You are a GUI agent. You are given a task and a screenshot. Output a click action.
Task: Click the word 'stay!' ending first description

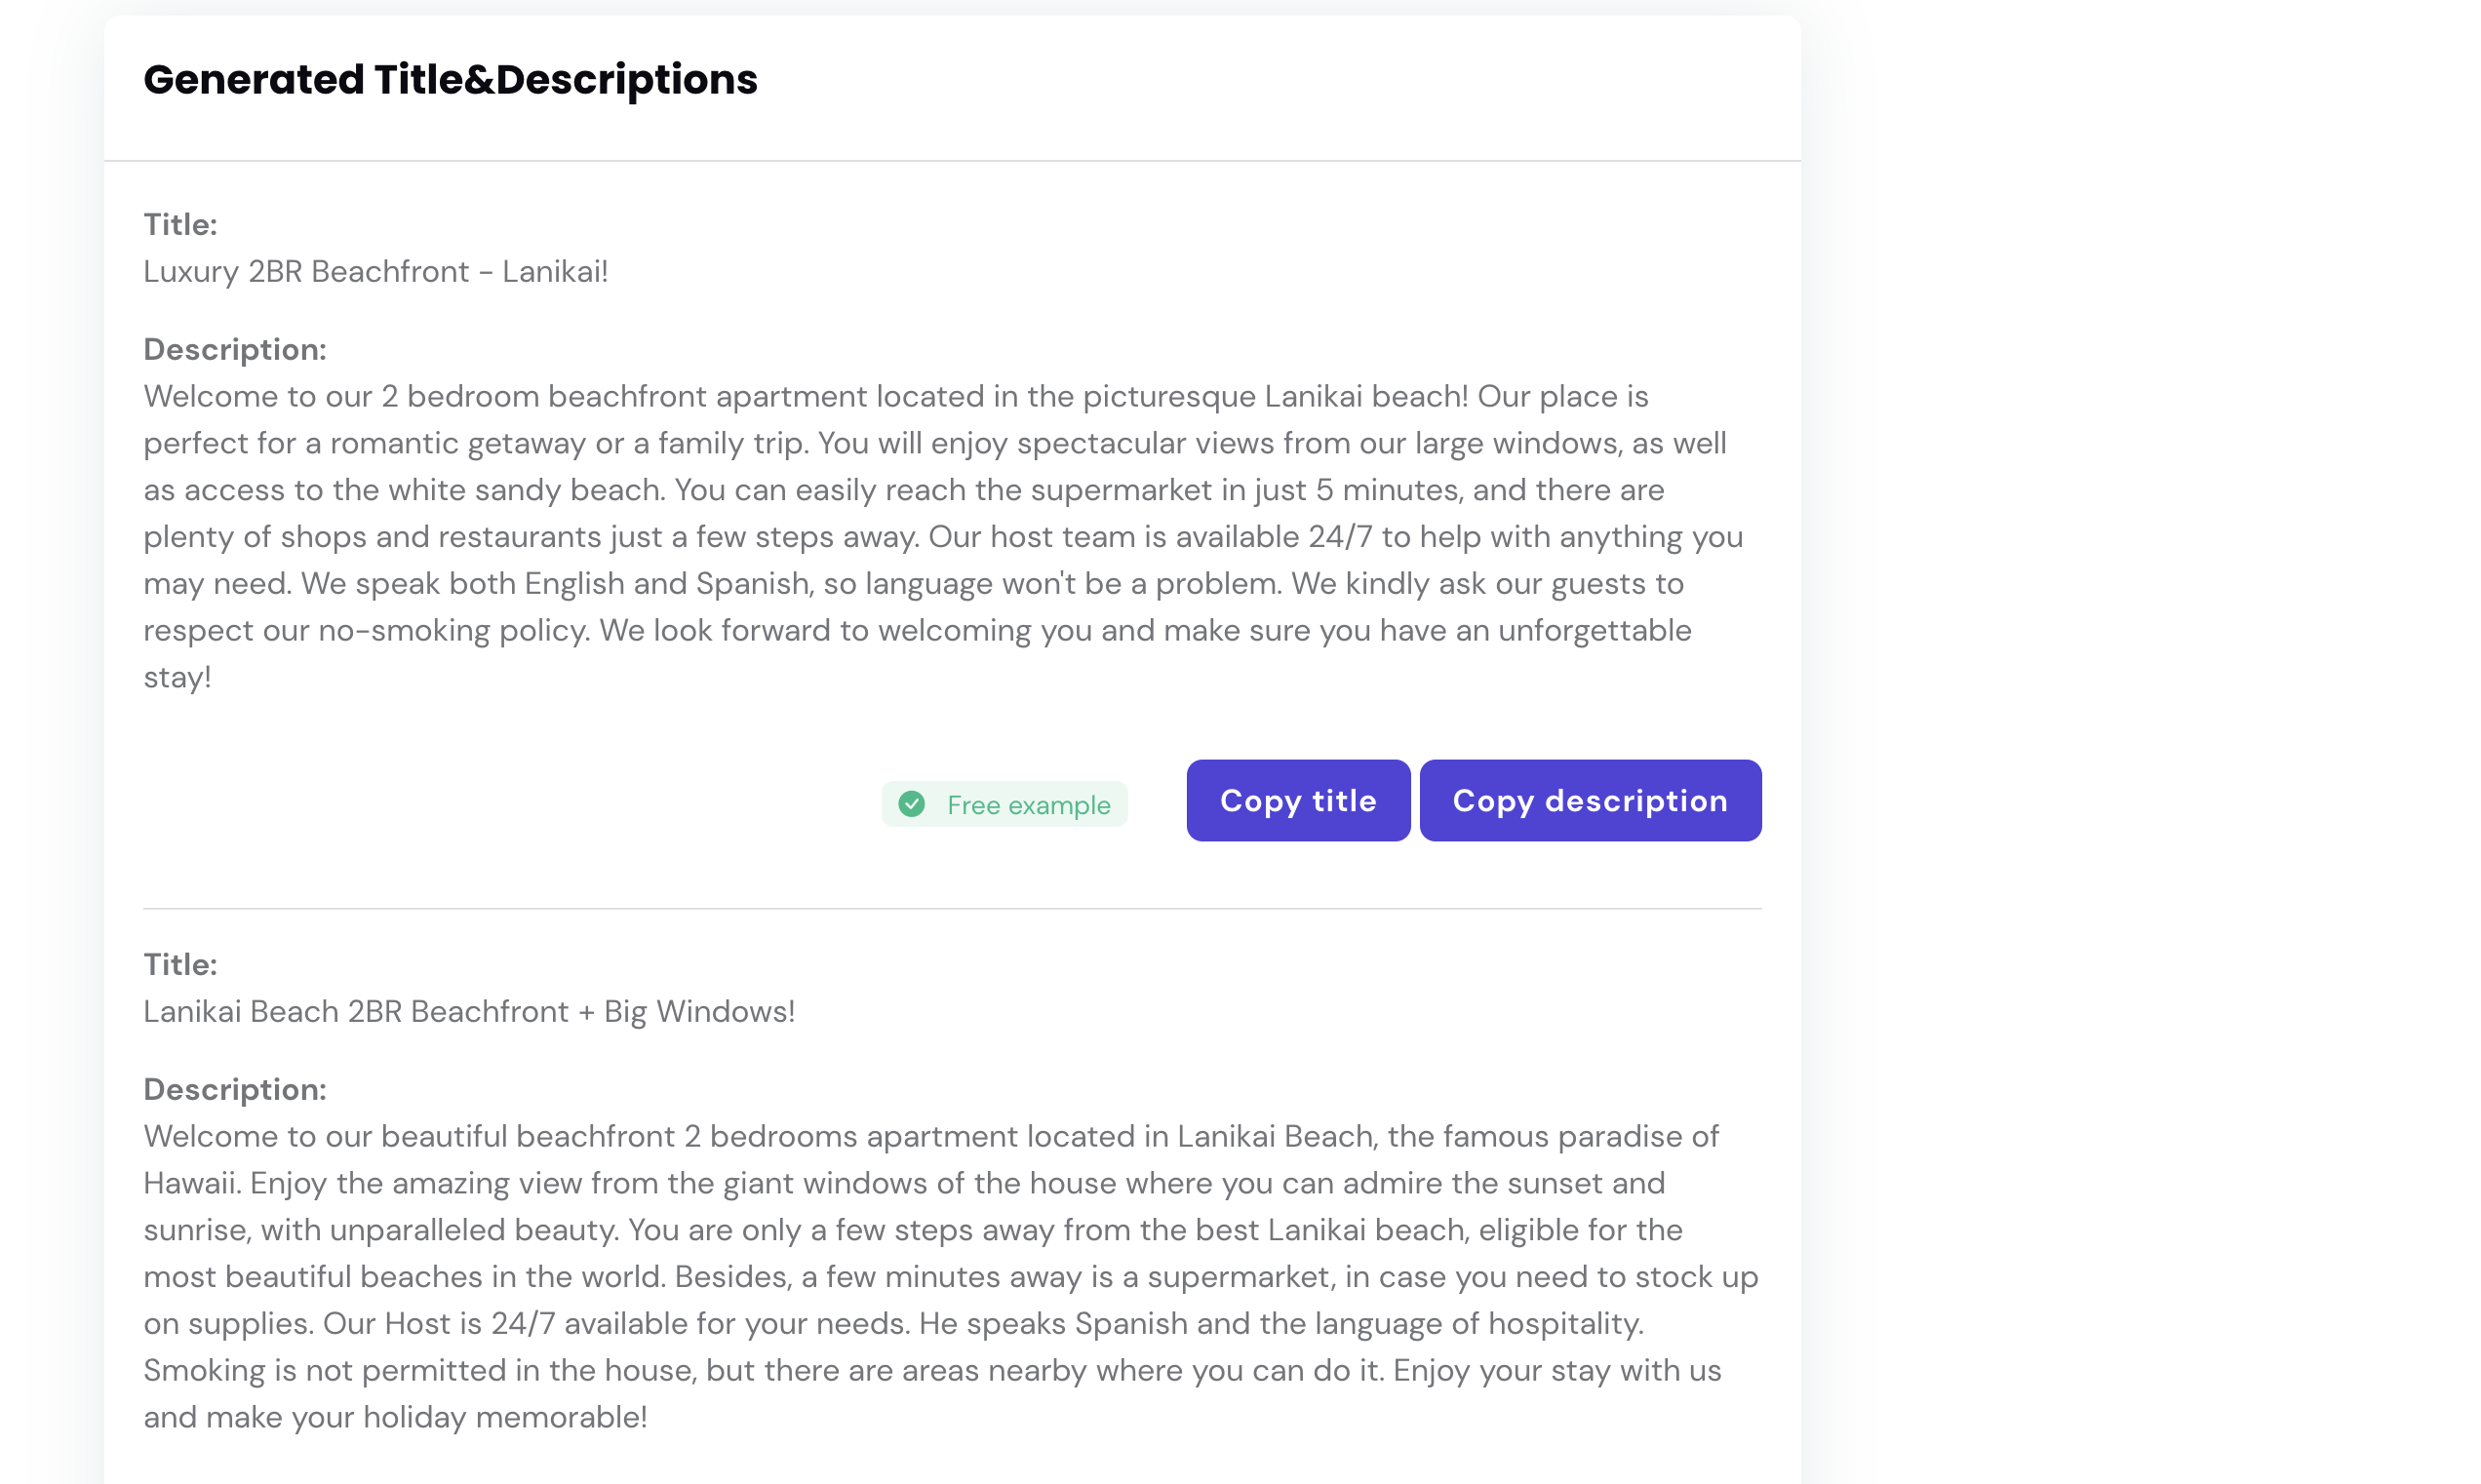(177, 678)
